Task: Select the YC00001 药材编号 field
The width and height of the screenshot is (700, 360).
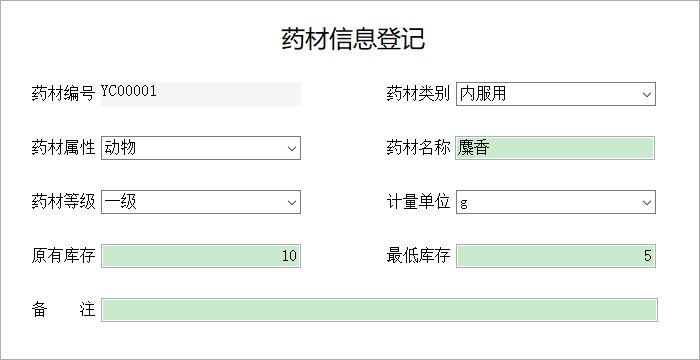Action: pos(201,94)
